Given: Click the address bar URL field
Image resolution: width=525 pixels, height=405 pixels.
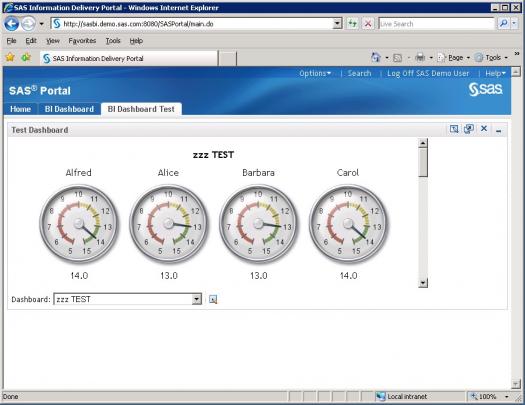Looking at the screenshot, I should tap(192, 23).
